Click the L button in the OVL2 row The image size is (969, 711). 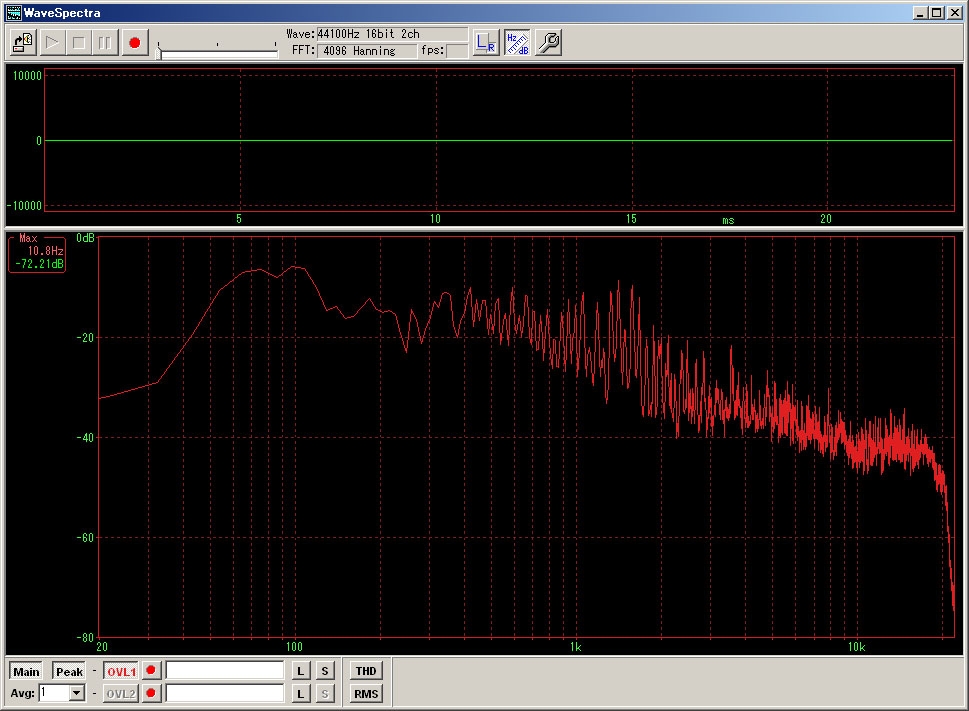[300, 693]
